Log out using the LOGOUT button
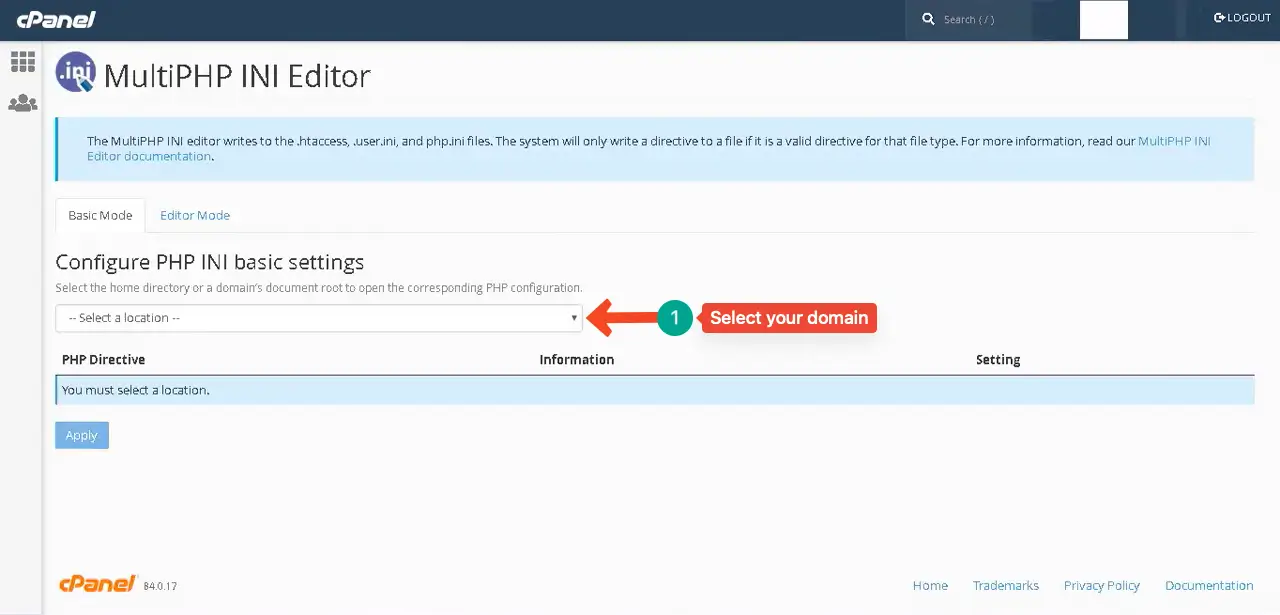 point(1242,18)
